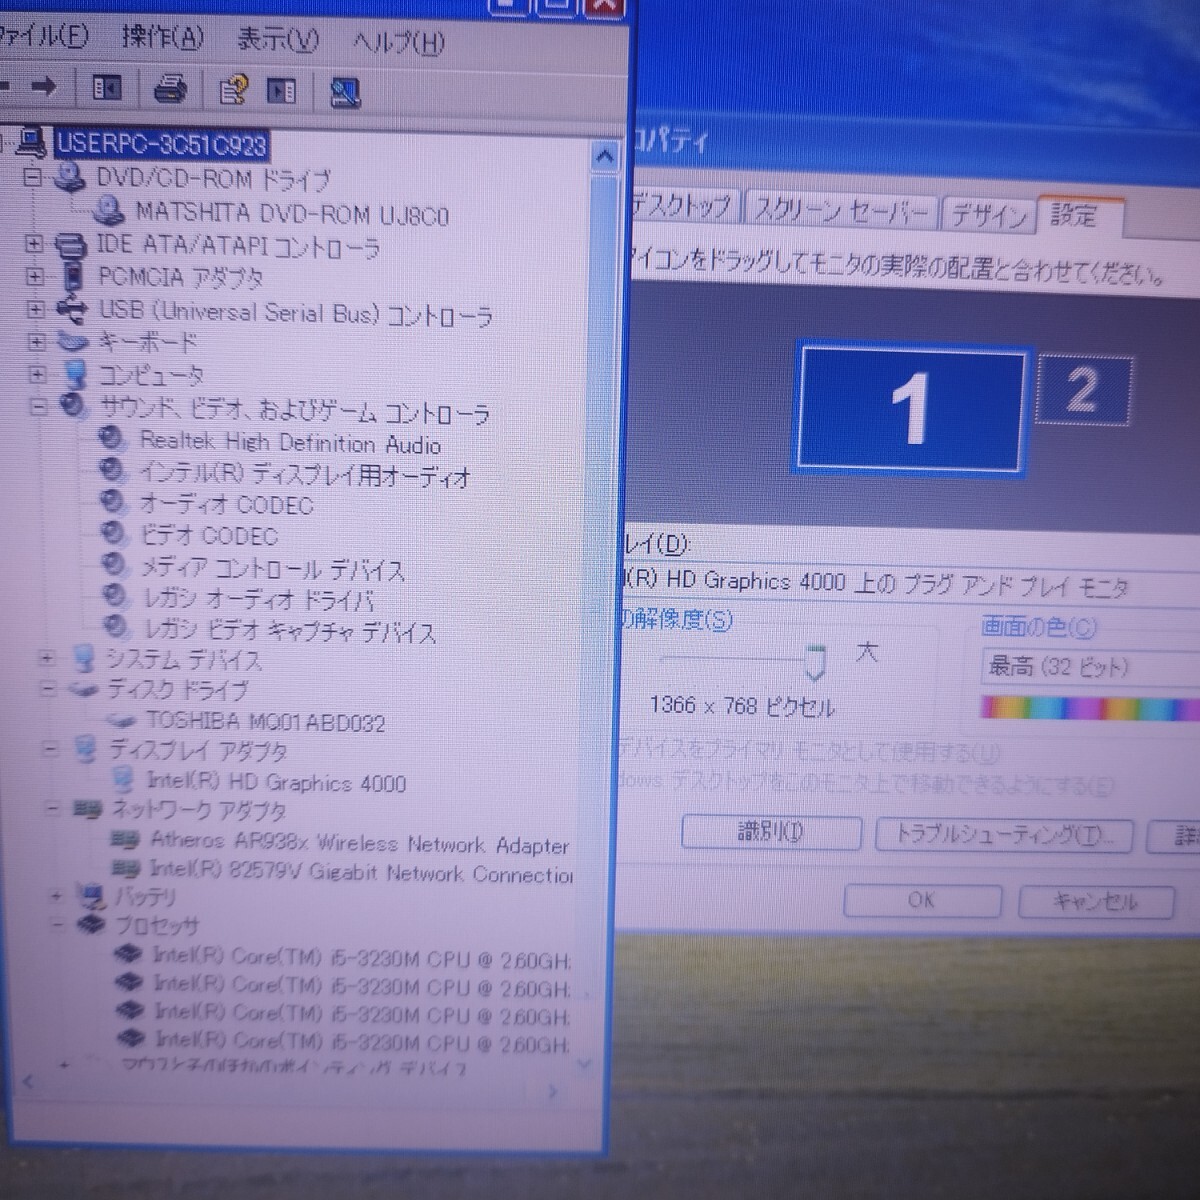Screen dimensions: 1200x1200
Task: Click the キャンセル button
Action: click(x=1095, y=902)
